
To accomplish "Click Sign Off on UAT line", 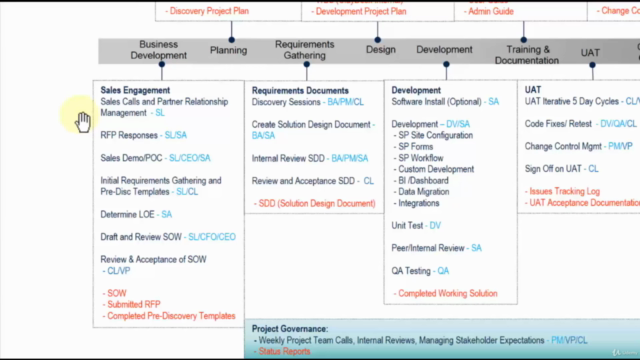I will [x=562, y=169].
